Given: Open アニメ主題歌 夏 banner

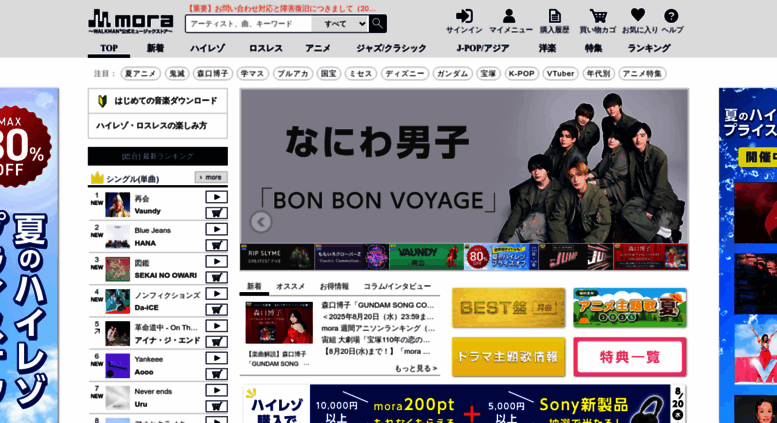Looking at the screenshot, I should (630, 308).
